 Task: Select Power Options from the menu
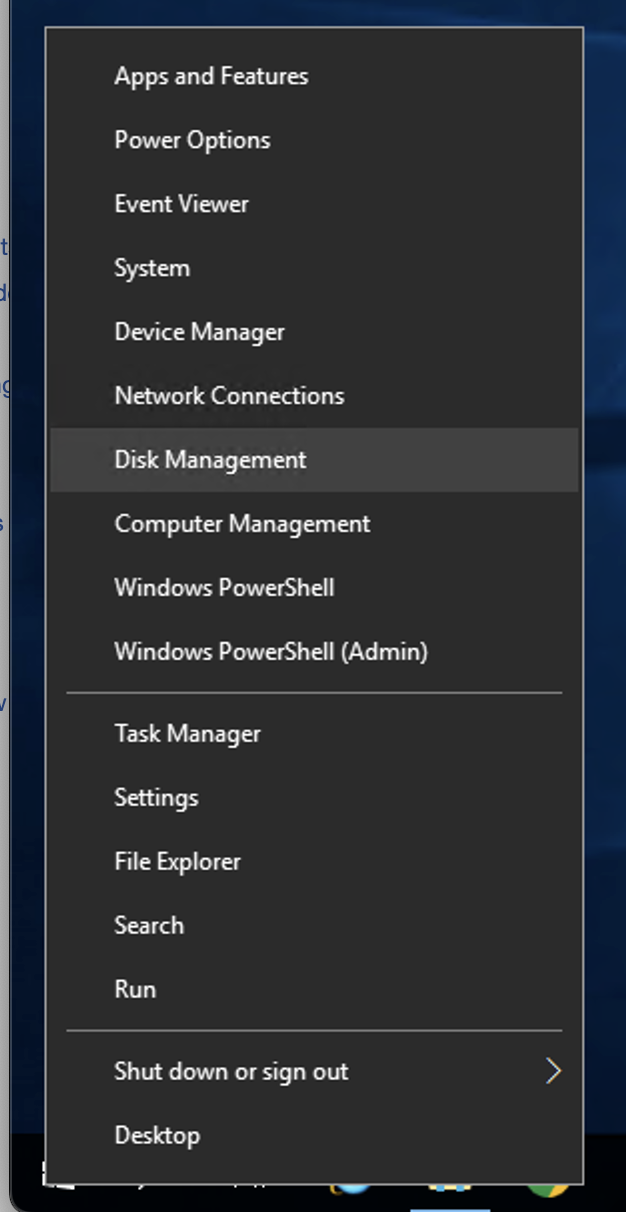click(192, 140)
